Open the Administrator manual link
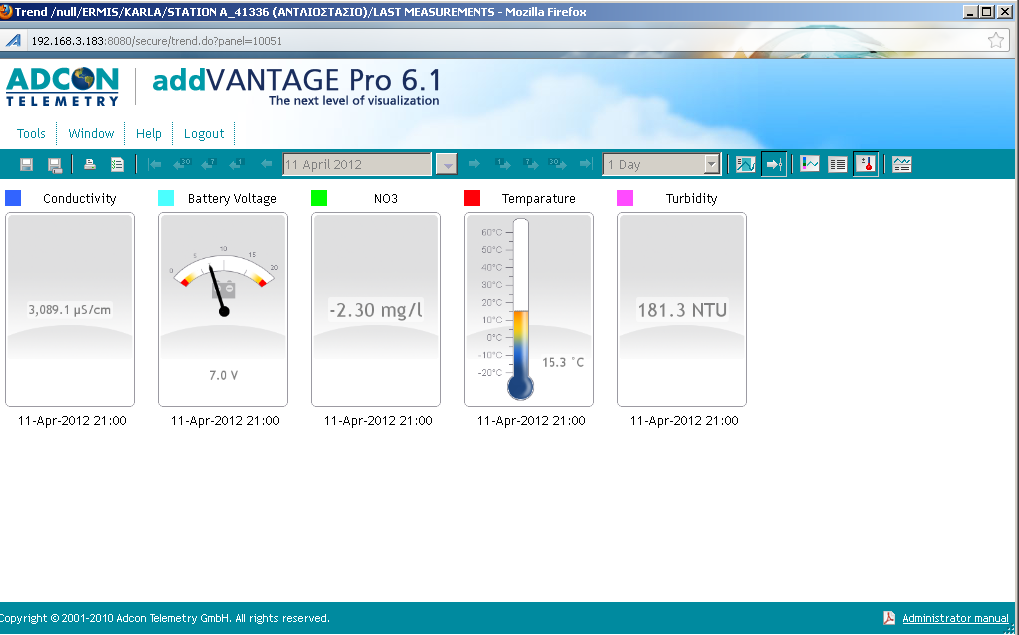 tap(955, 618)
